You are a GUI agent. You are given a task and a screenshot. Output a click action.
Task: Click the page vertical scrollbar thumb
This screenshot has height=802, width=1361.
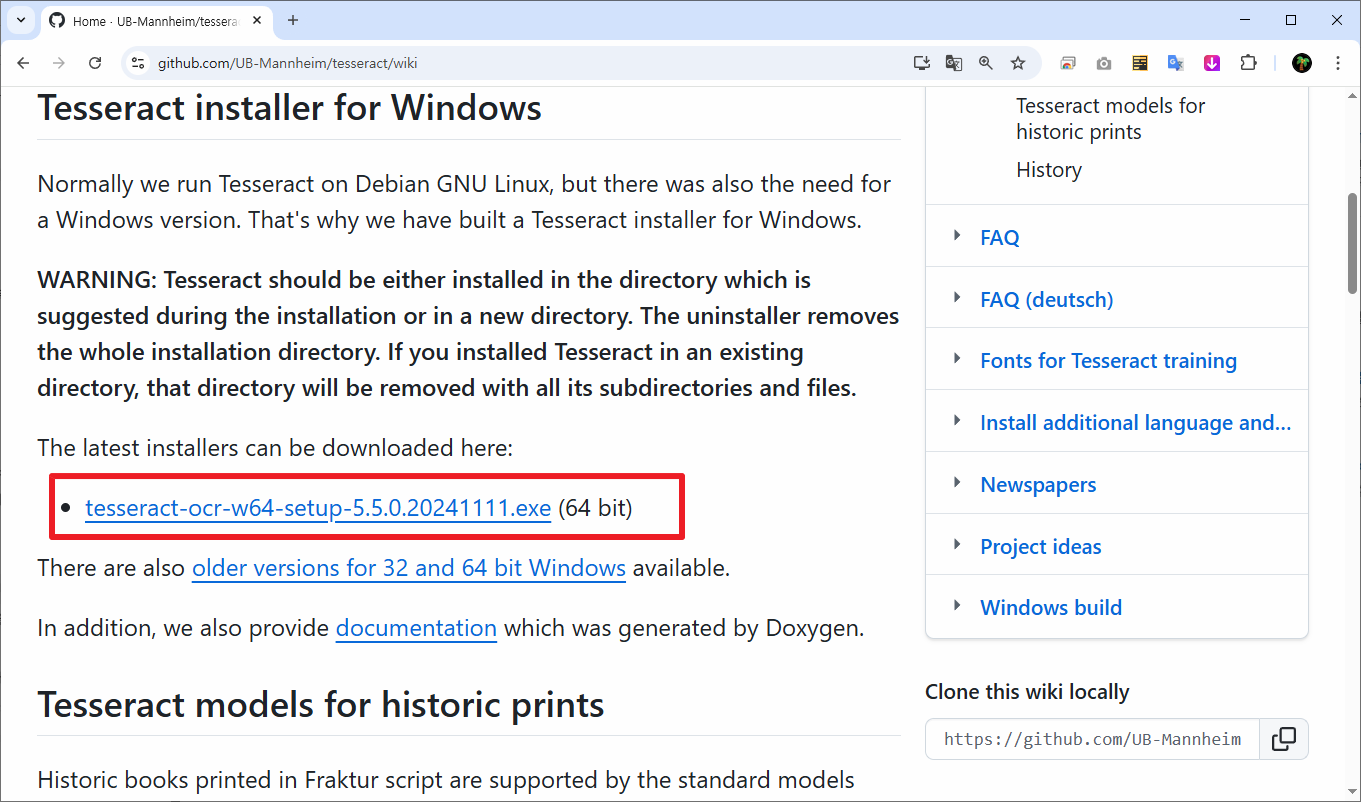(1352, 243)
